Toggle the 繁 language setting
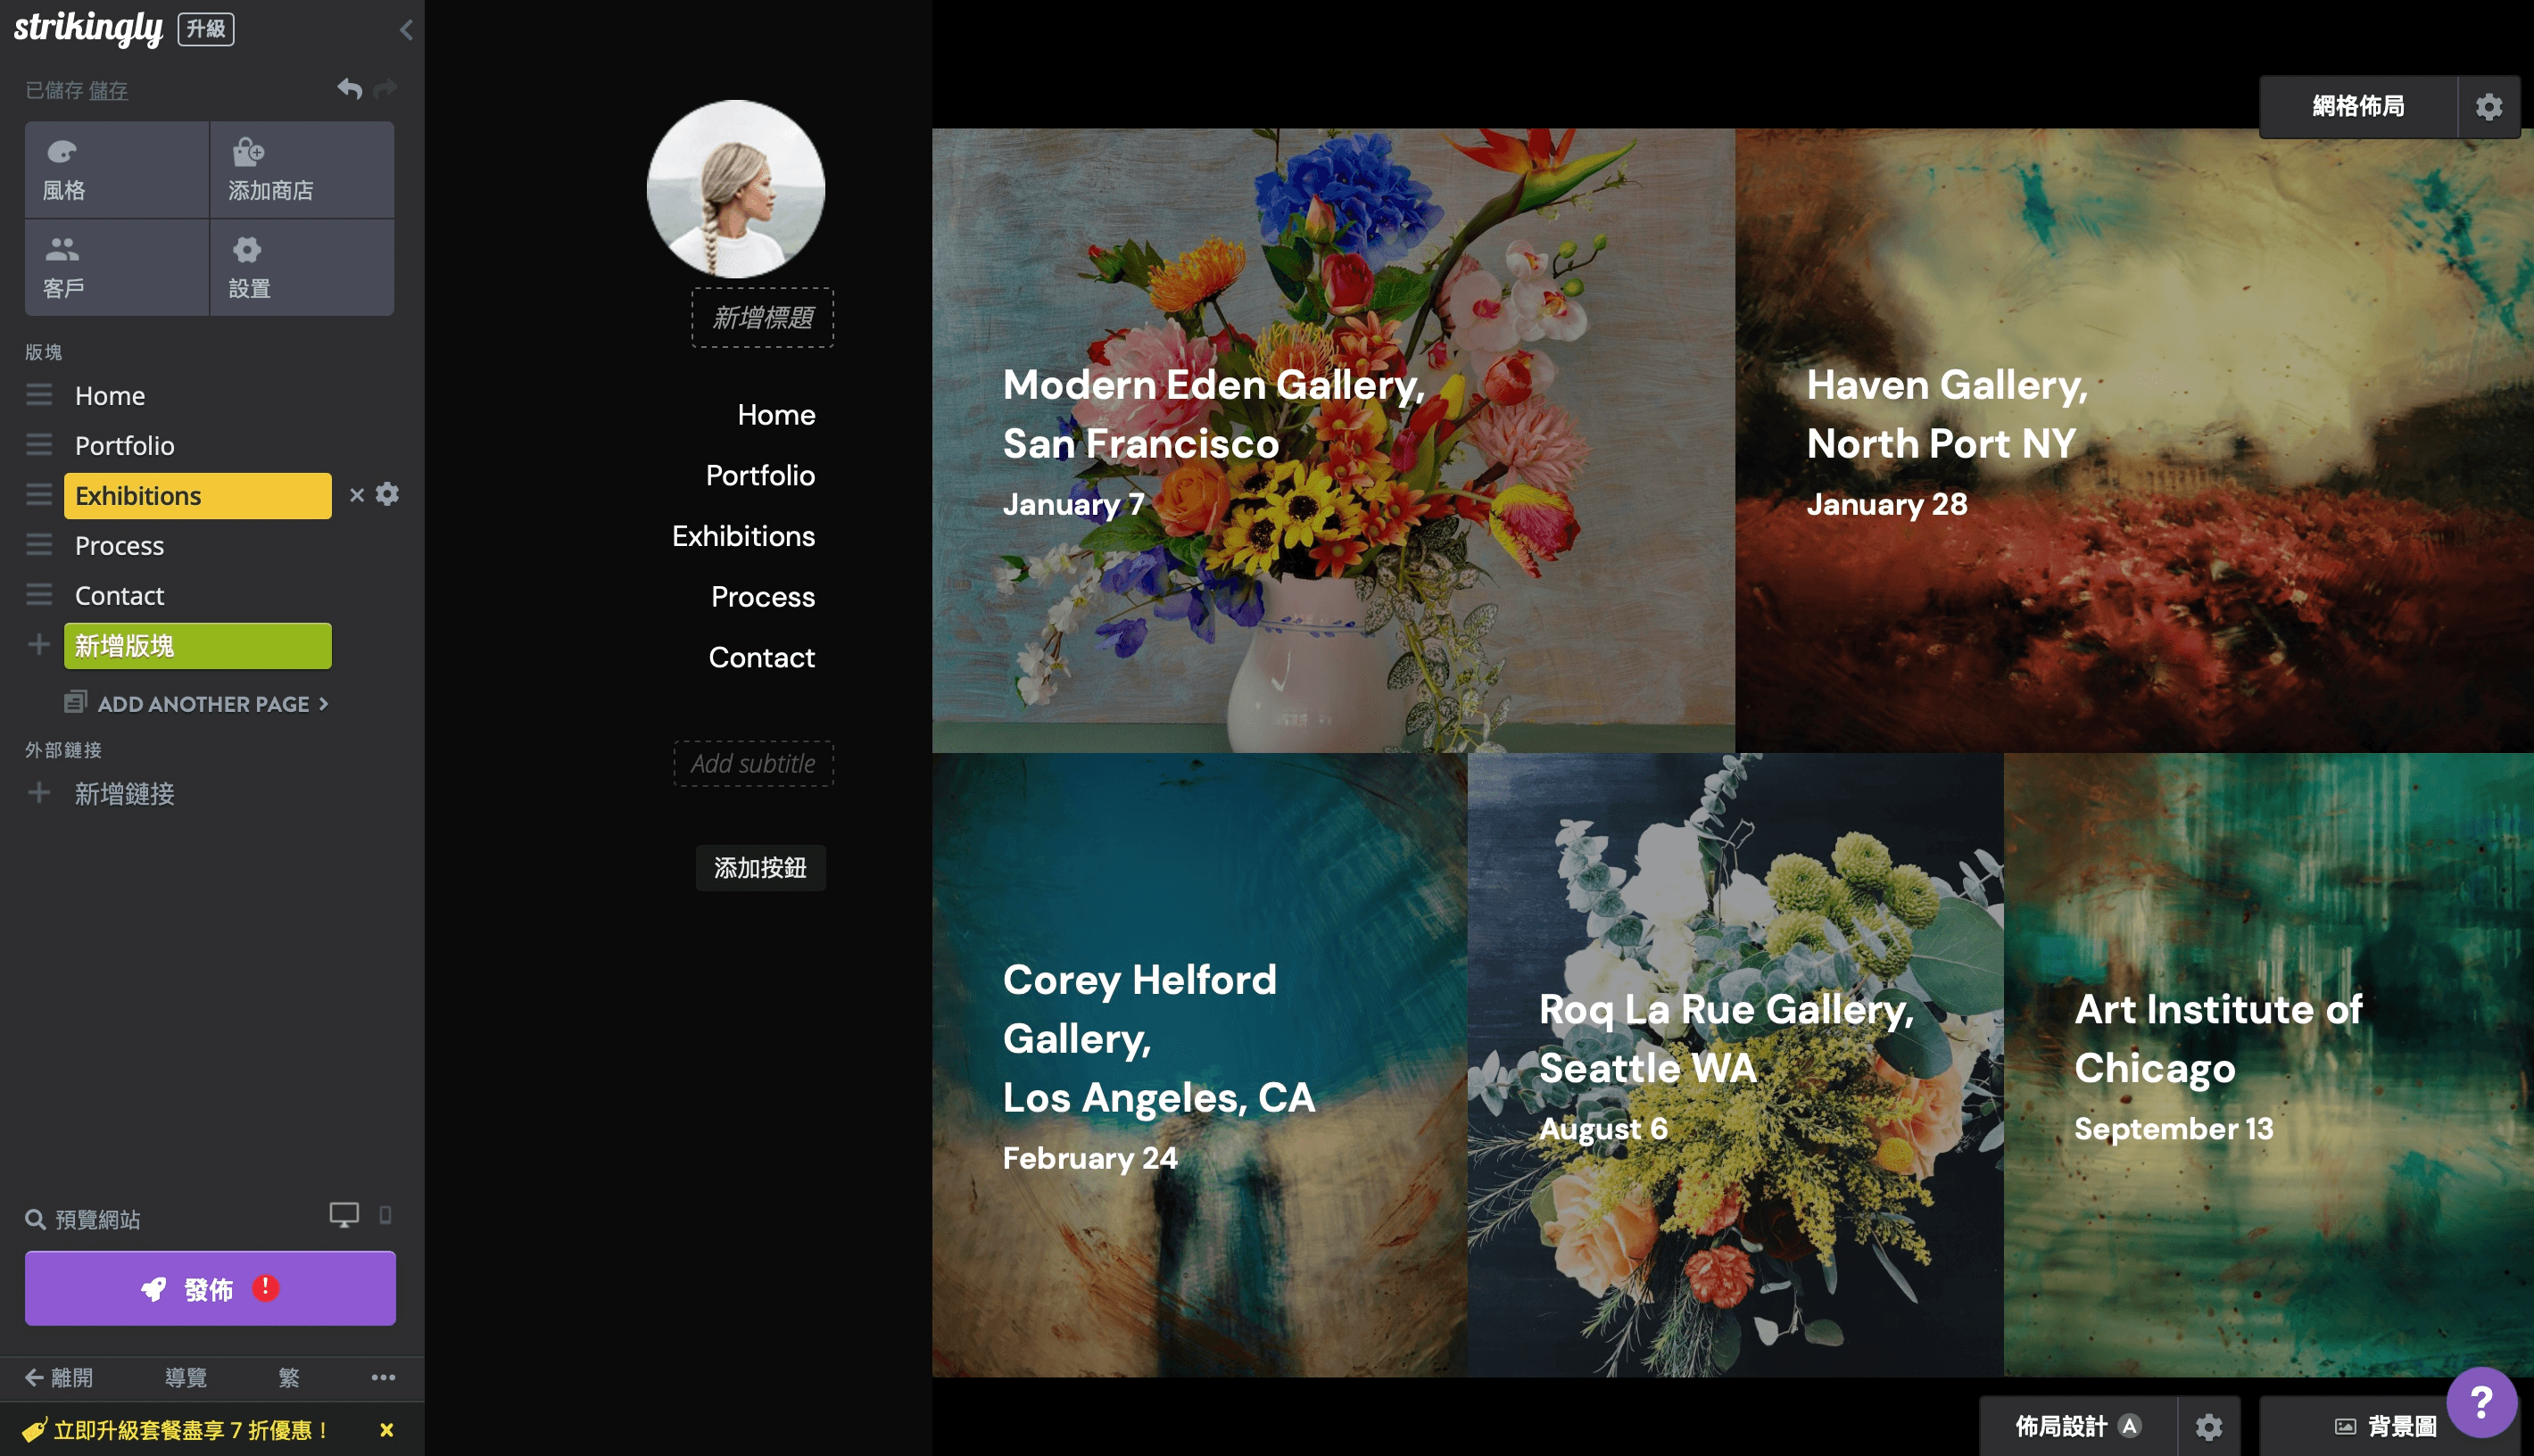This screenshot has height=1456, width=2534. point(289,1377)
